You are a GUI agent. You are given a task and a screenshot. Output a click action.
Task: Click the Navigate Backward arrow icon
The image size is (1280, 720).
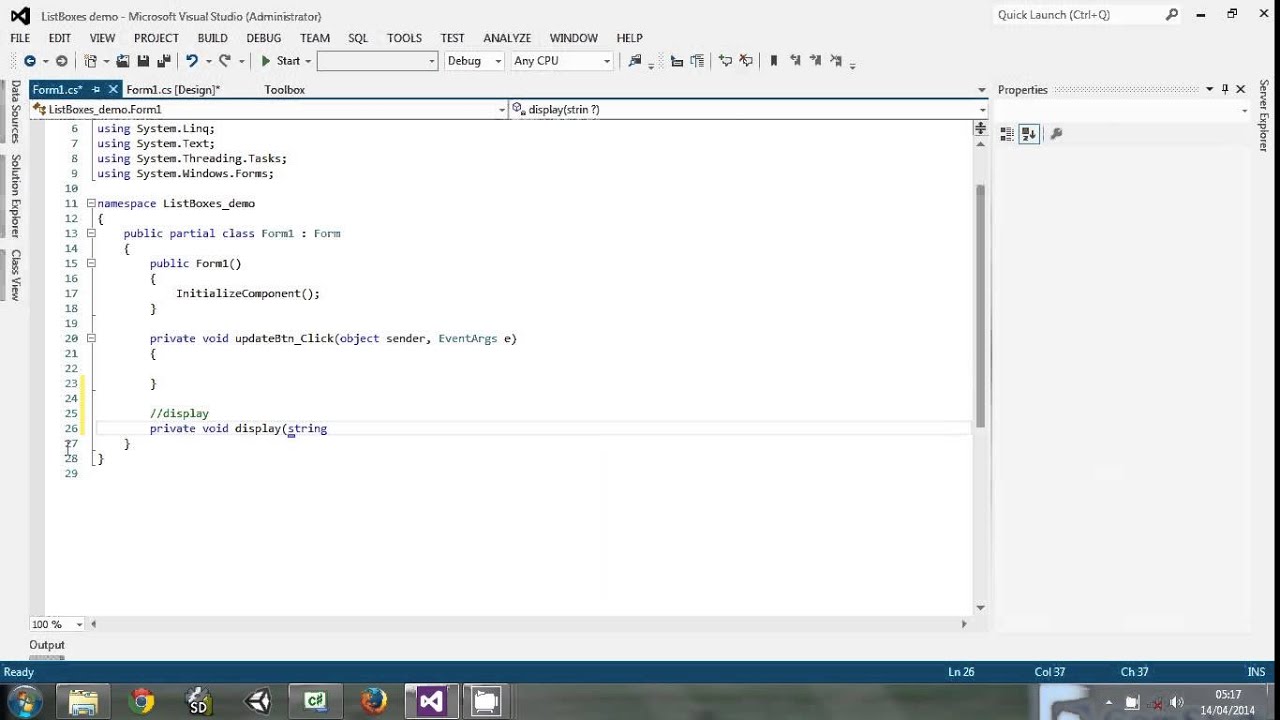click(x=29, y=61)
